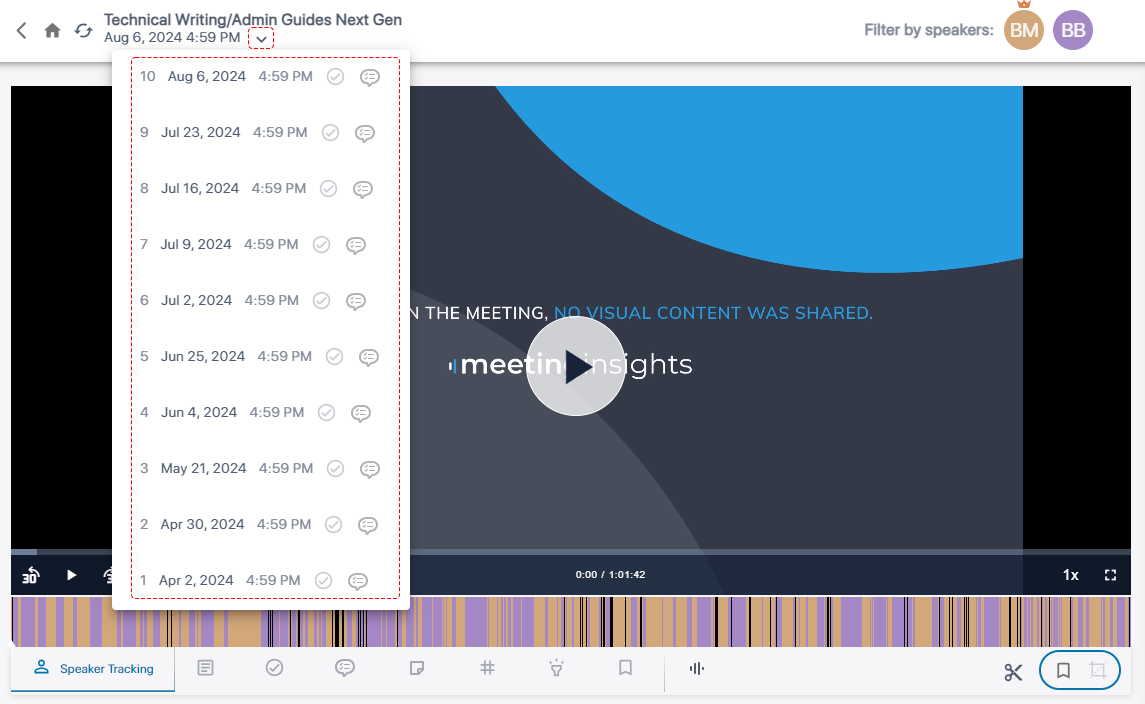Go back using the left arrow
Viewport: 1145px width, 704px height.
pos(22,31)
